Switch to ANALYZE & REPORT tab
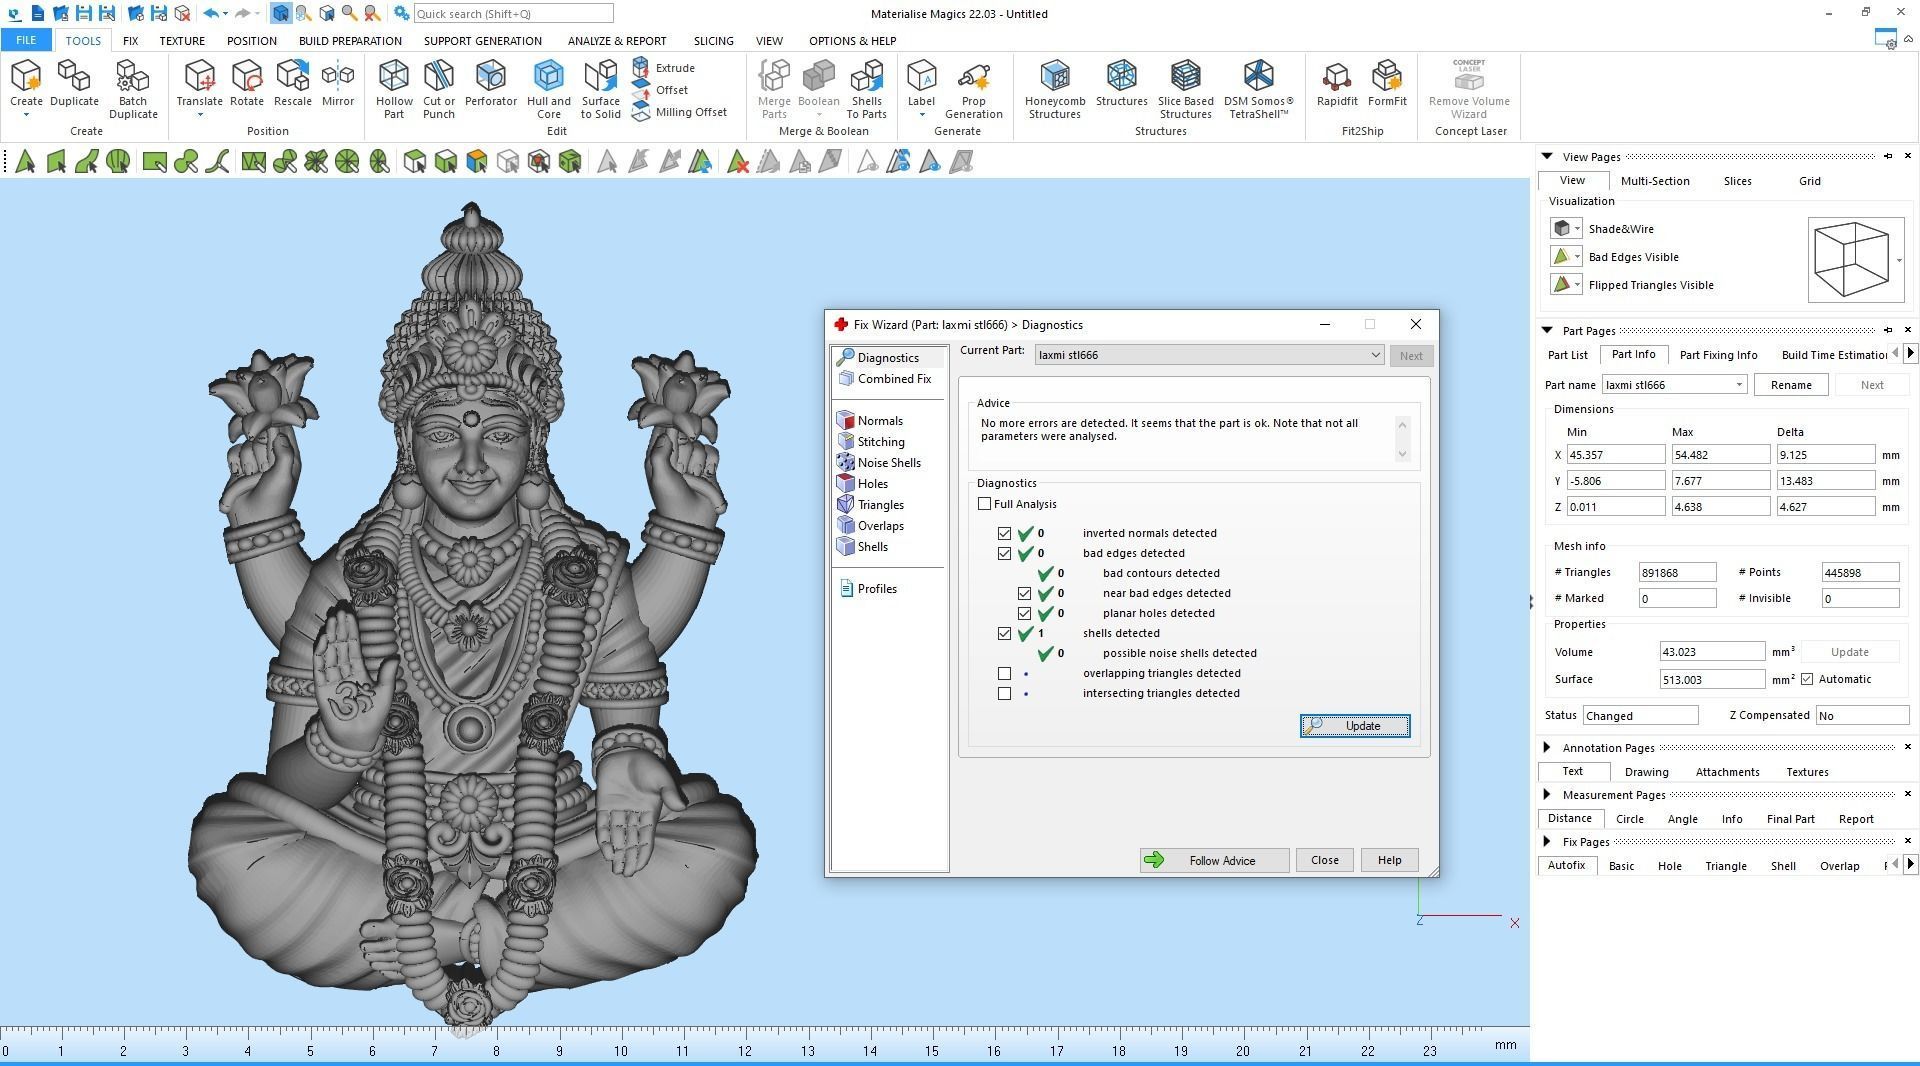The image size is (1920, 1066). [x=616, y=41]
